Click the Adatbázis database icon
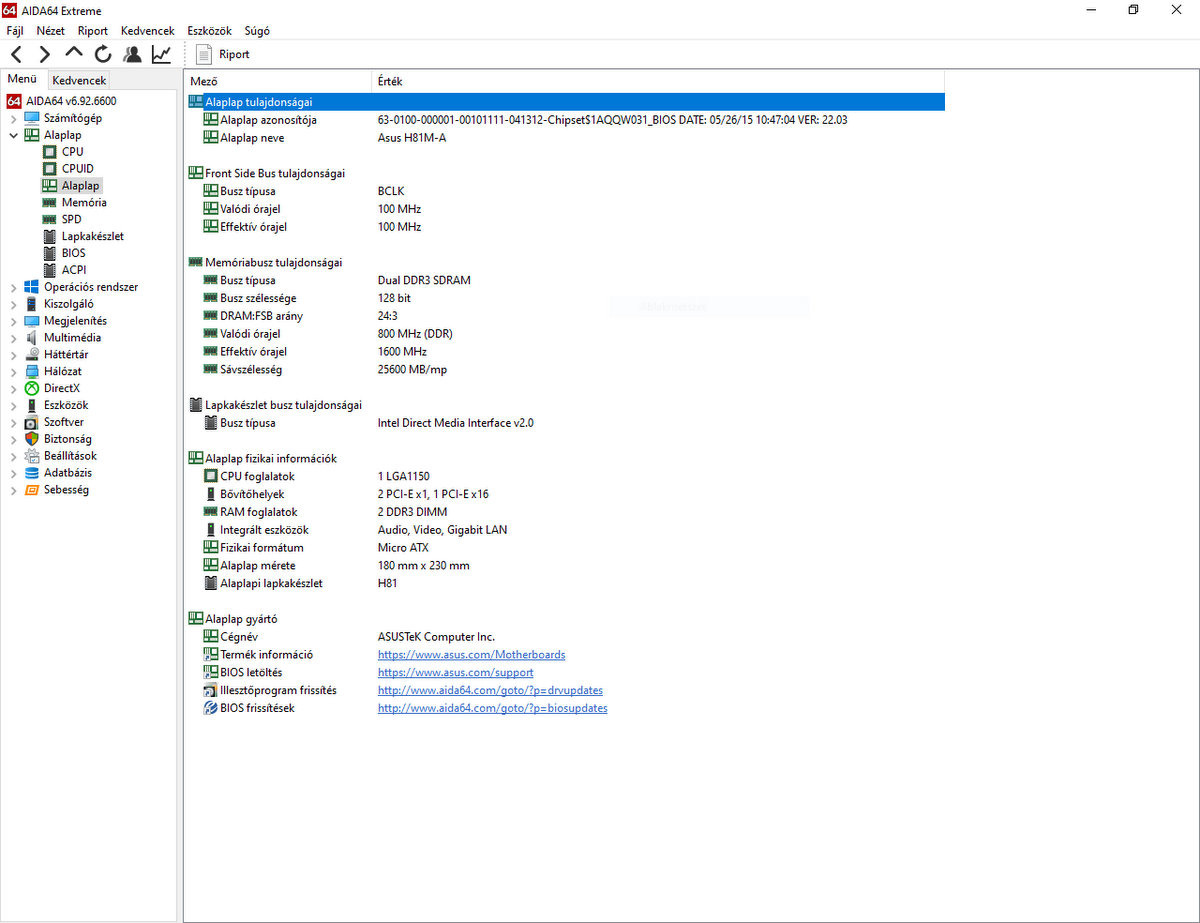Viewport: 1200px width, 923px height. (32, 473)
